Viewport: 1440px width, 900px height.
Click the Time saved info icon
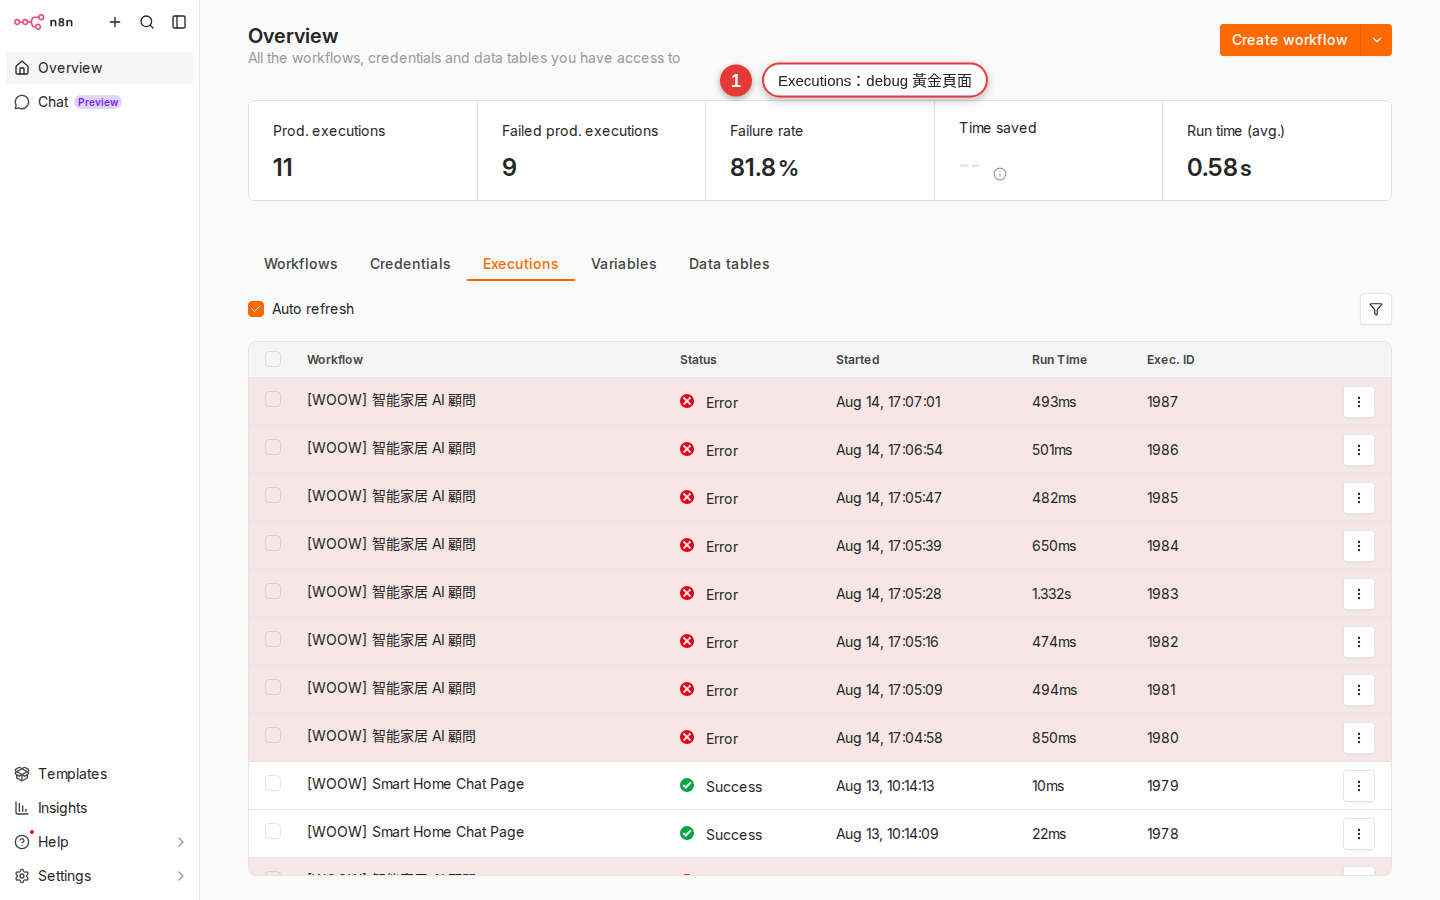pyautogui.click(x=1000, y=174)
